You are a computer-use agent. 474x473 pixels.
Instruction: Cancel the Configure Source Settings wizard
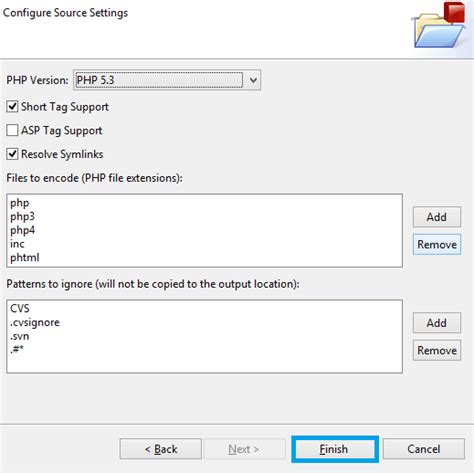[424, 449]
